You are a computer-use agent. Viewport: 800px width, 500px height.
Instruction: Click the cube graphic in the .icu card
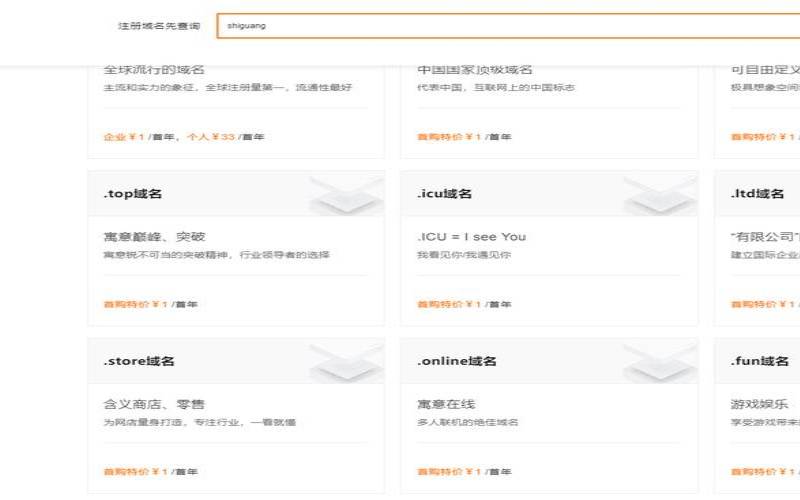[x=660, y=195]
